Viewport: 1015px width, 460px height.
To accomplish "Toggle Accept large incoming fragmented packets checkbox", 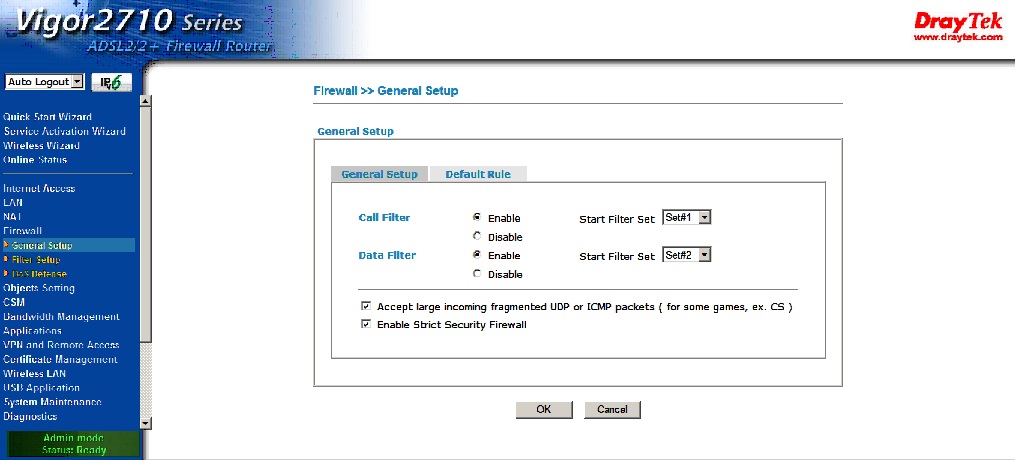I will (x=366, y=306).
